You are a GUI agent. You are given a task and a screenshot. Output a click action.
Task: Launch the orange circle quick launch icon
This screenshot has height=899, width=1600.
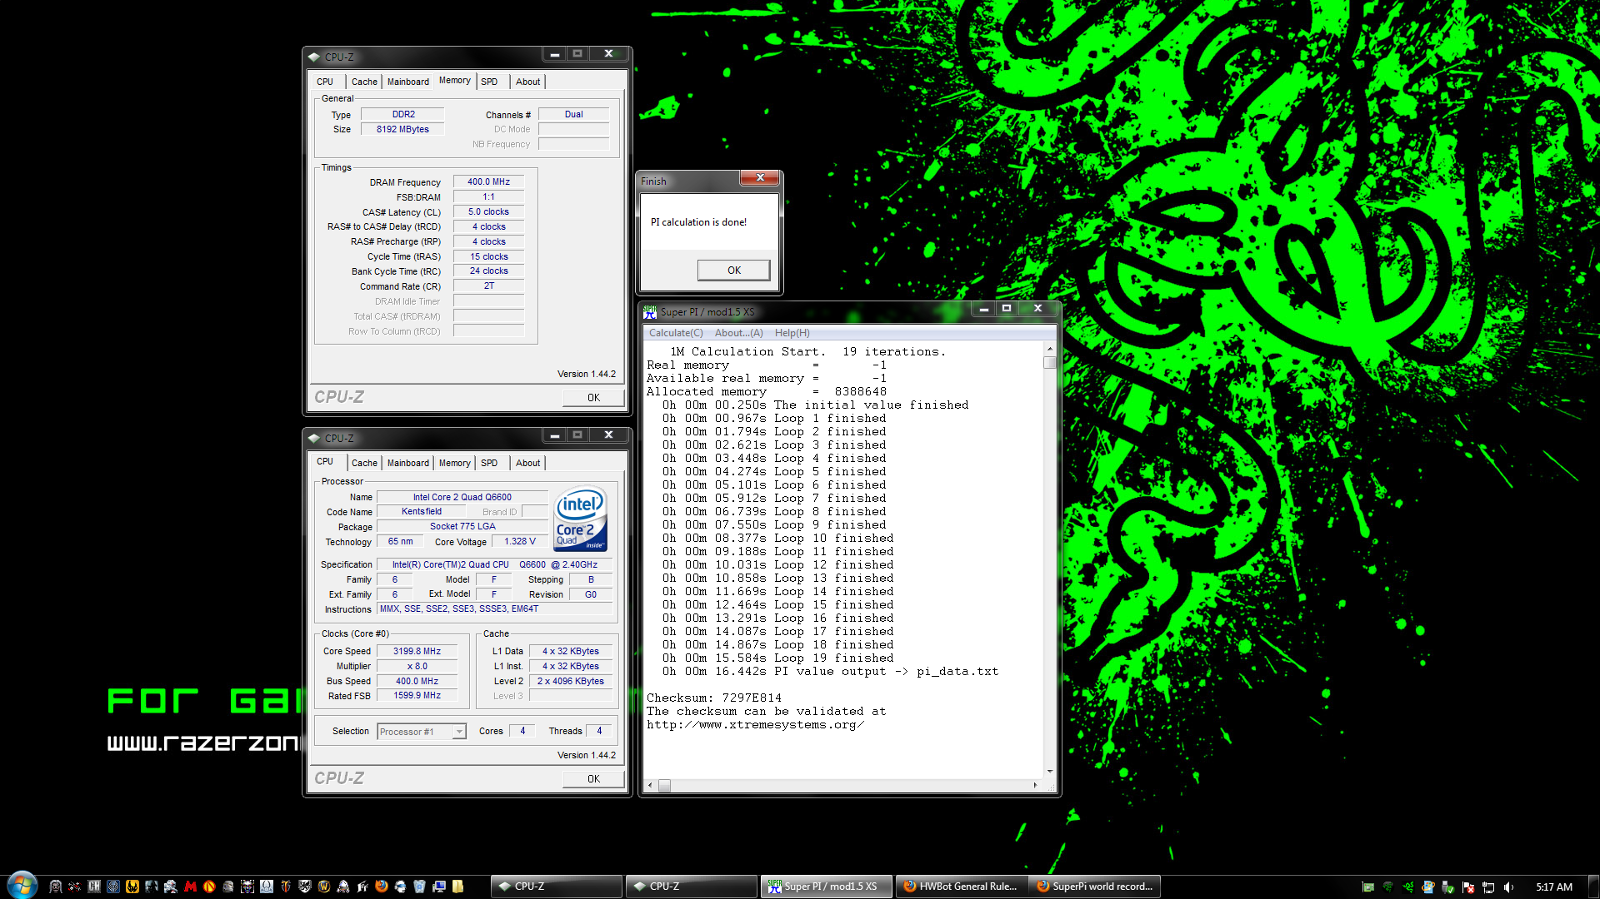click(x=209, y=886)
